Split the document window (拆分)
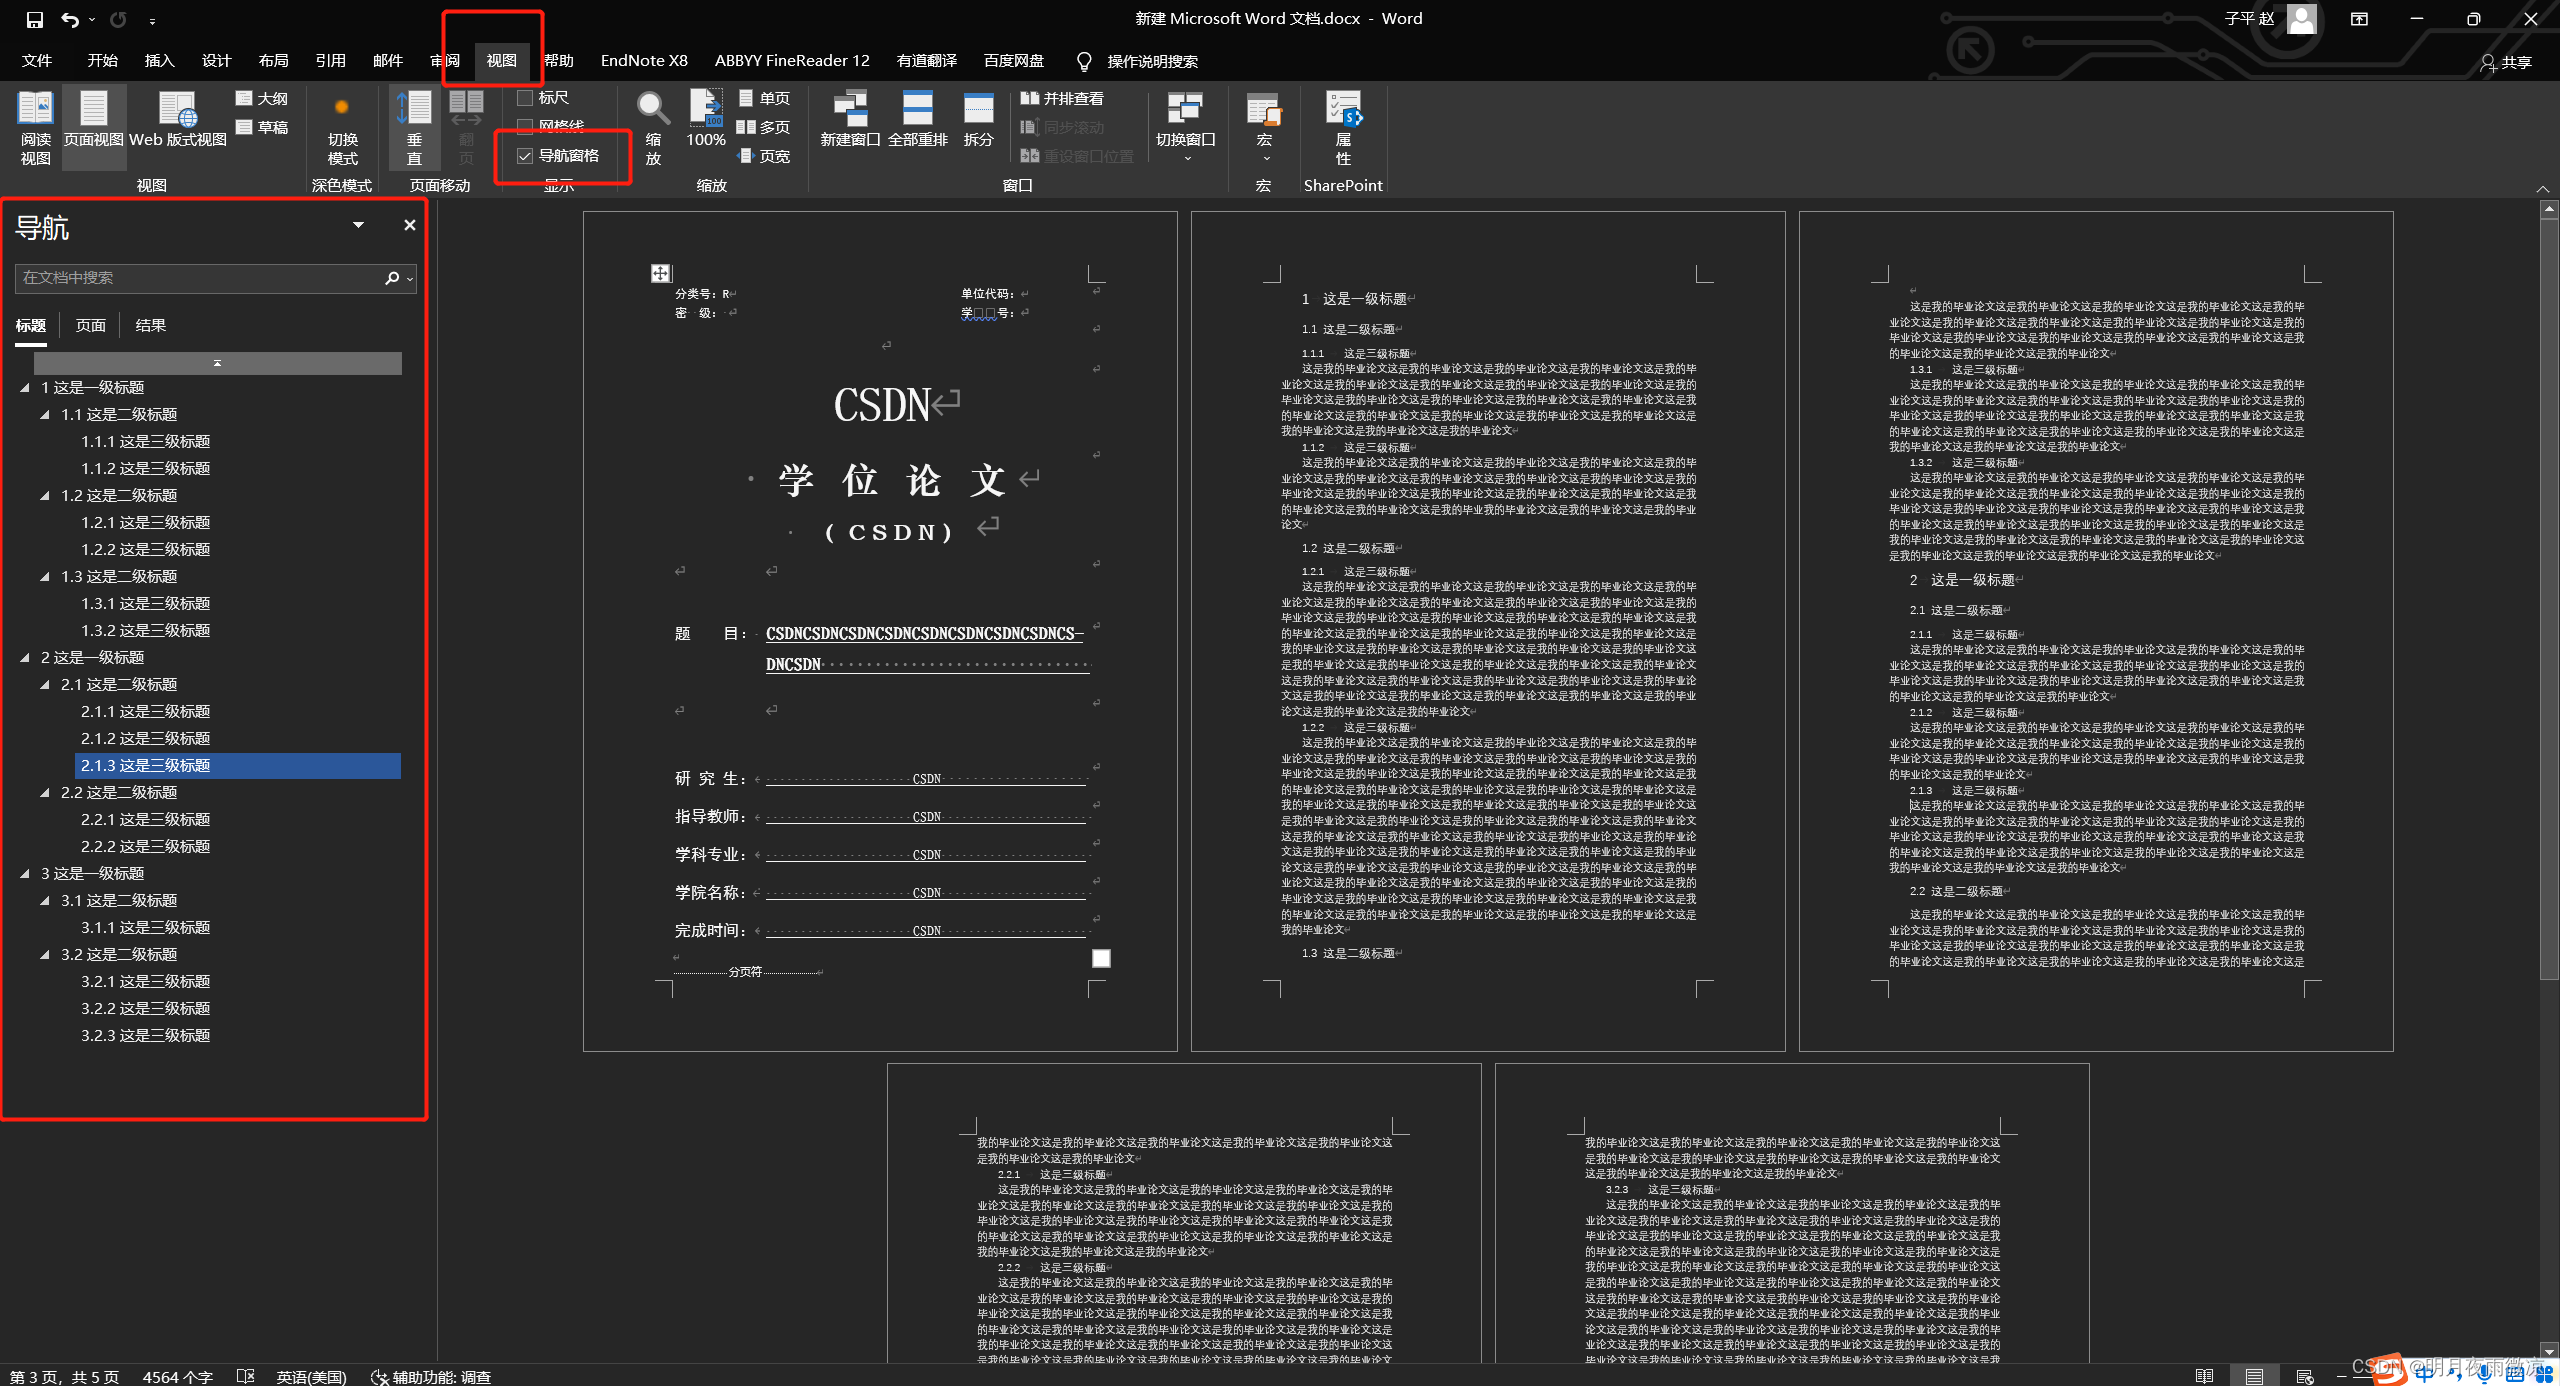Screen dimensions: 2560x1386 [x=978, y=120]
